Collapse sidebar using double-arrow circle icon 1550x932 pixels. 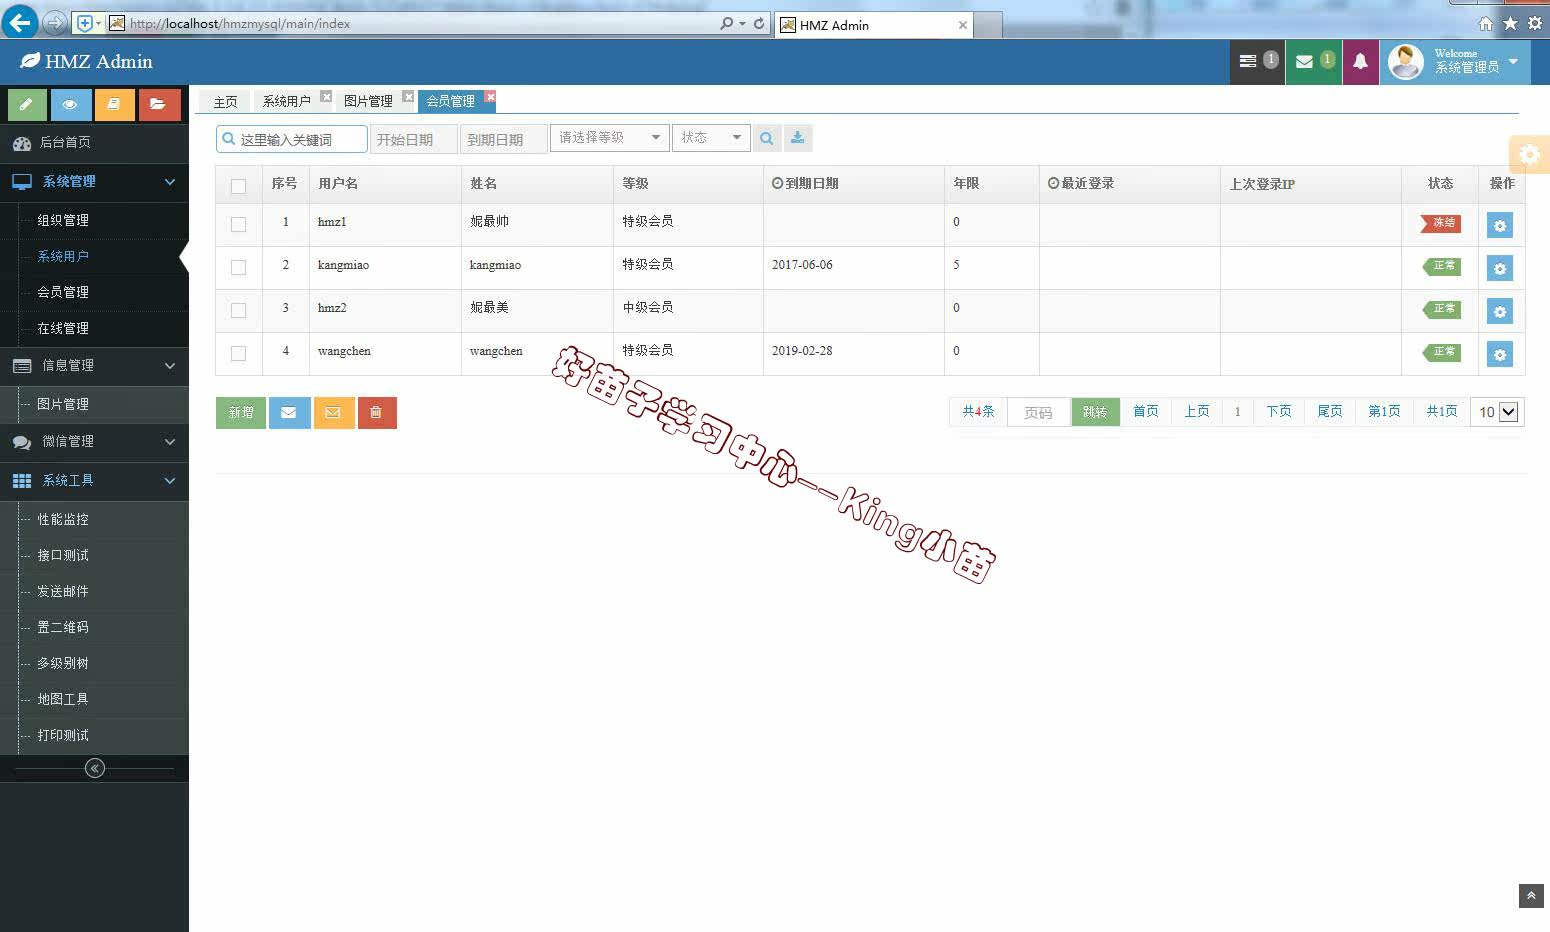pyautogui.click(x=95, y=768)
